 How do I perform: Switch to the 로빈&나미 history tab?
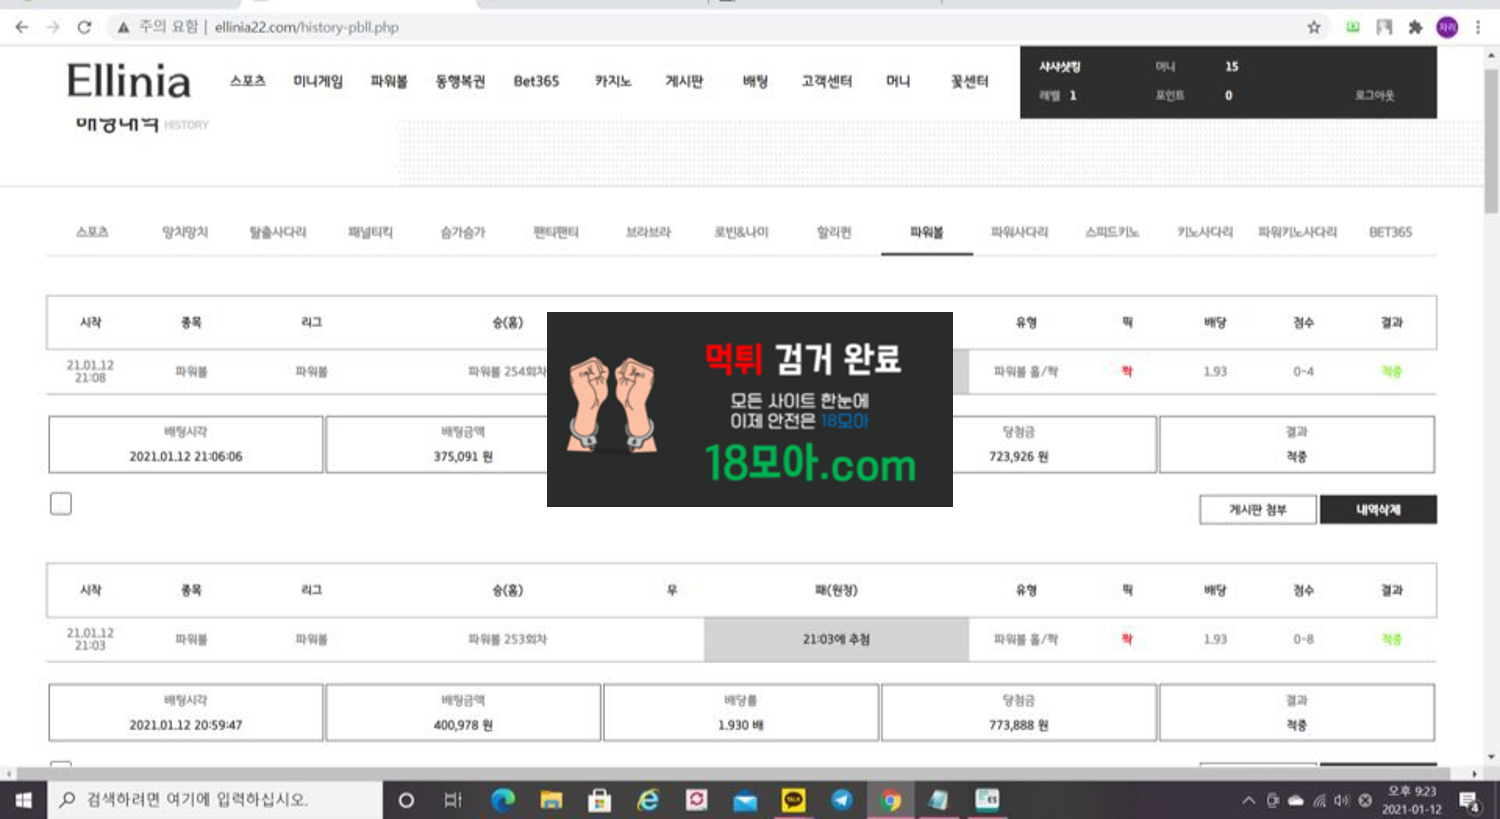coord(741,232)
